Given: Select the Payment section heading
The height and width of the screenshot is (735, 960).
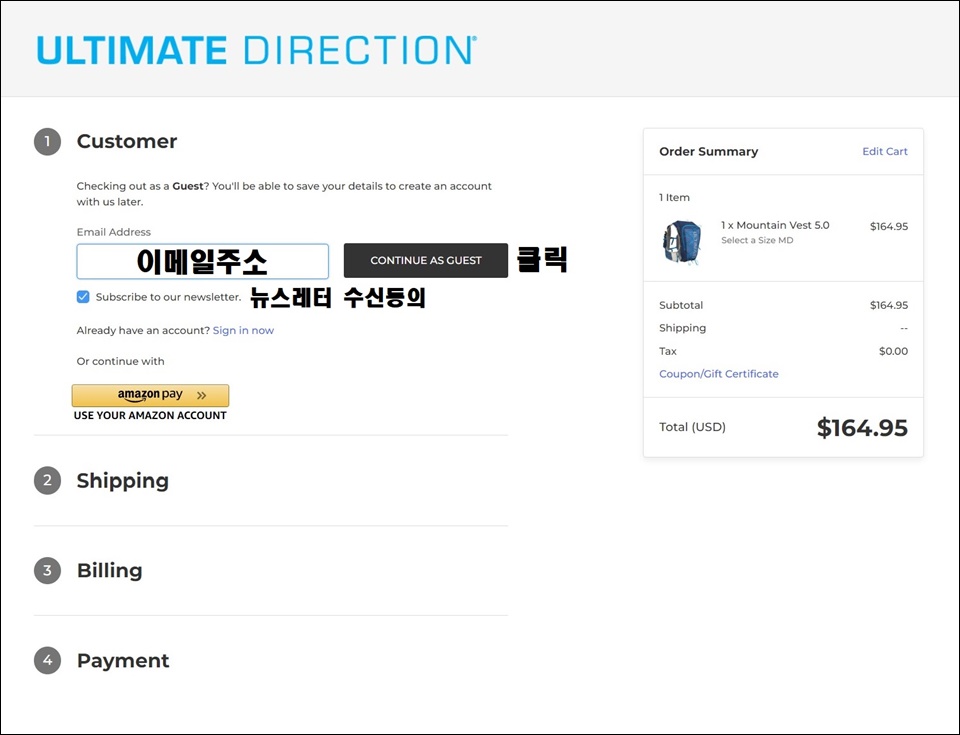Looking at the screenshot, I should click(x=123, y=661).
